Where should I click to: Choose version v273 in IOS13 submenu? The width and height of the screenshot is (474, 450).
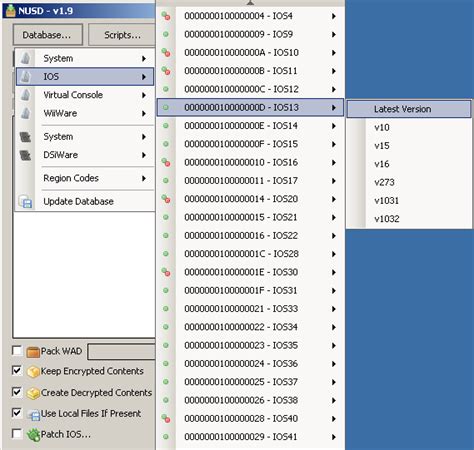[409, 182]
